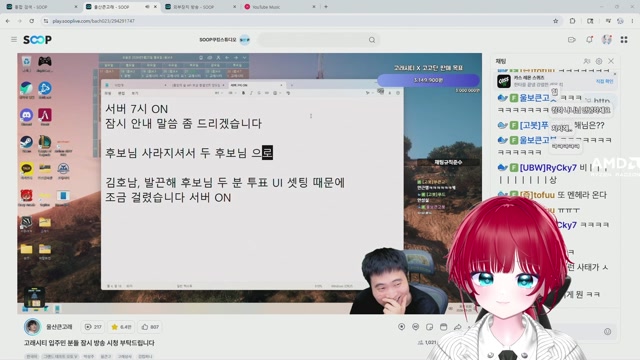
Task: Open the broadcast camera icon in header
Action: click(571, 40)
